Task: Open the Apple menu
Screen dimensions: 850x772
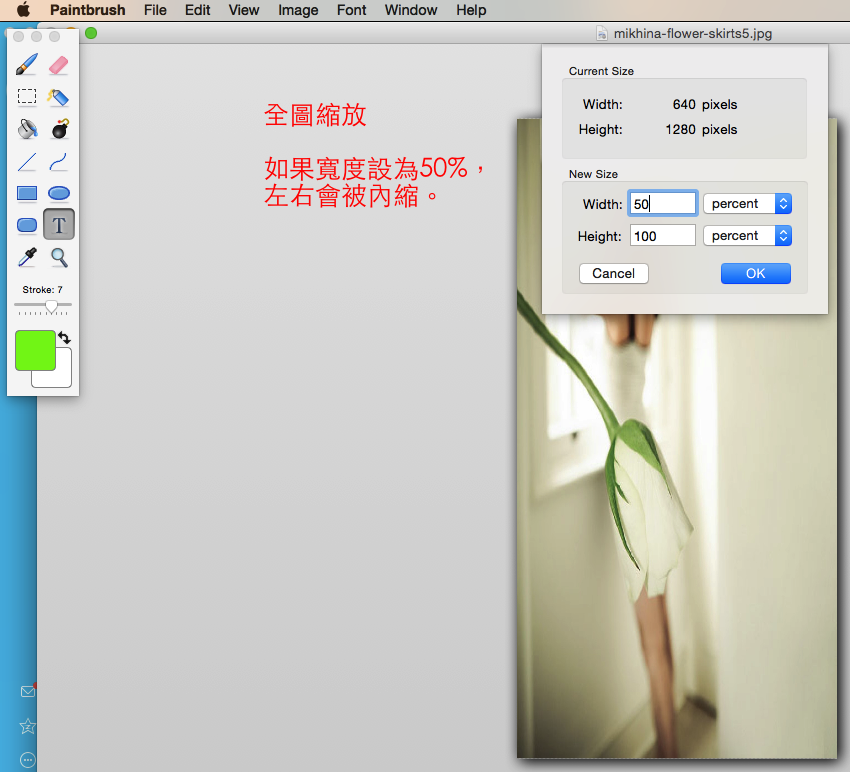Action: (x=23, y=10)
